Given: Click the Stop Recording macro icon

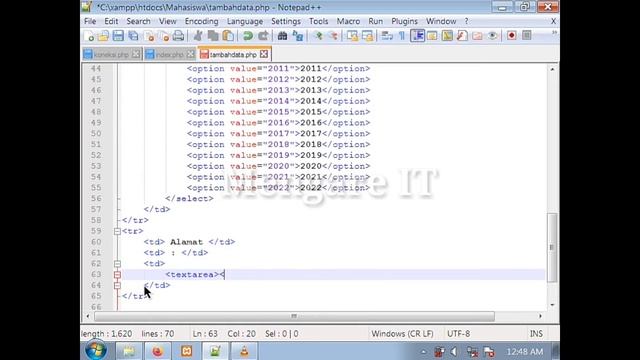Looking at the screenshot, I should pyautogui.click(x=527, y=36).
